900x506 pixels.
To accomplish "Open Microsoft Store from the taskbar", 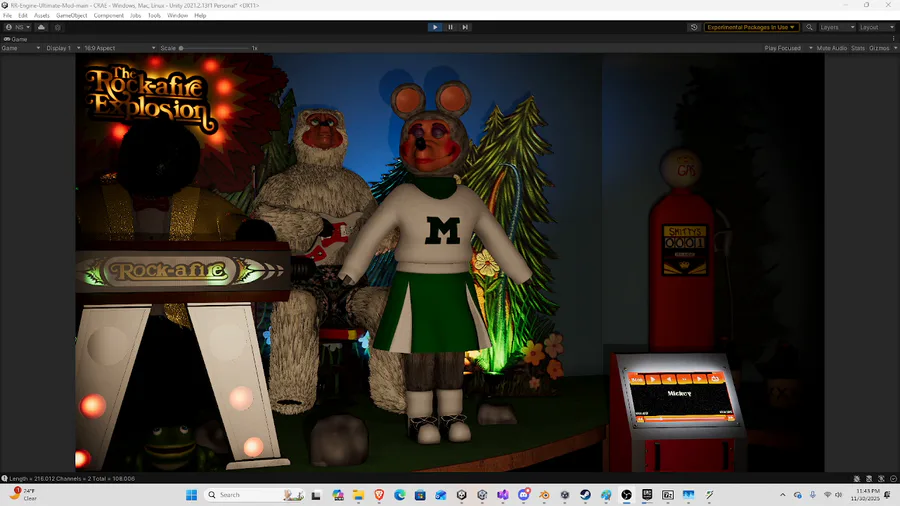I will point(420,495).
